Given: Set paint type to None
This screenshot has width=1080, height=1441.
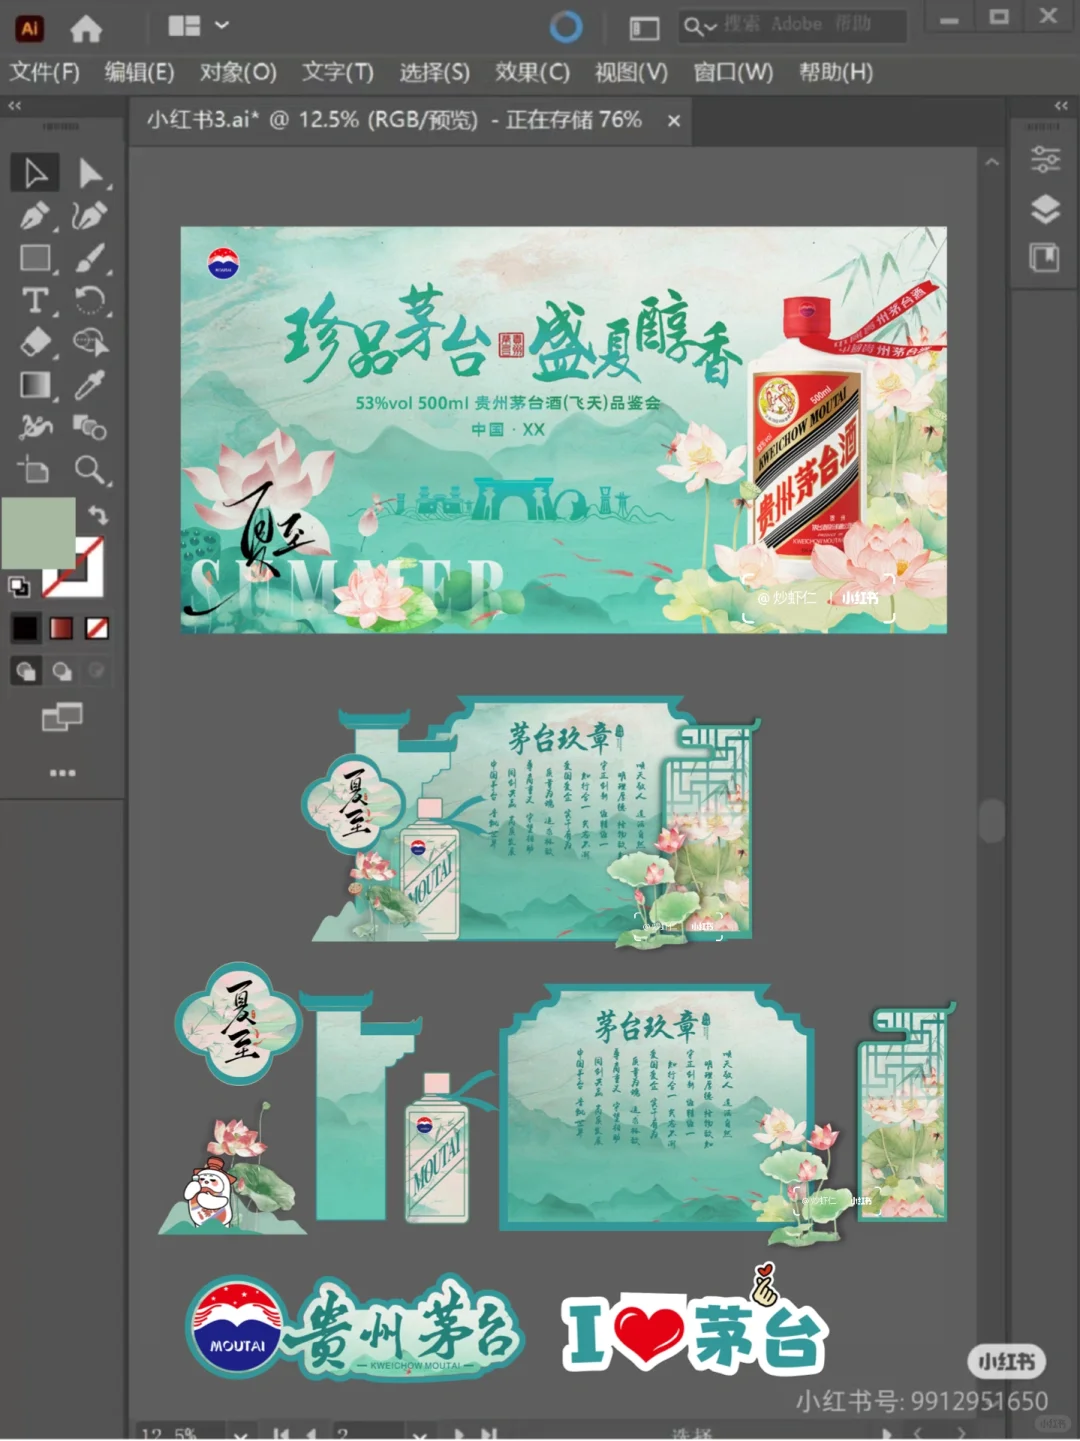Looking at the screenshot, I should [x=97, y=628].
